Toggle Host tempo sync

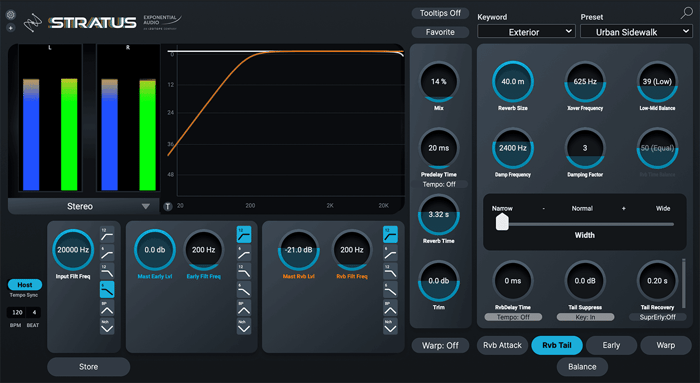click(25, 285)
